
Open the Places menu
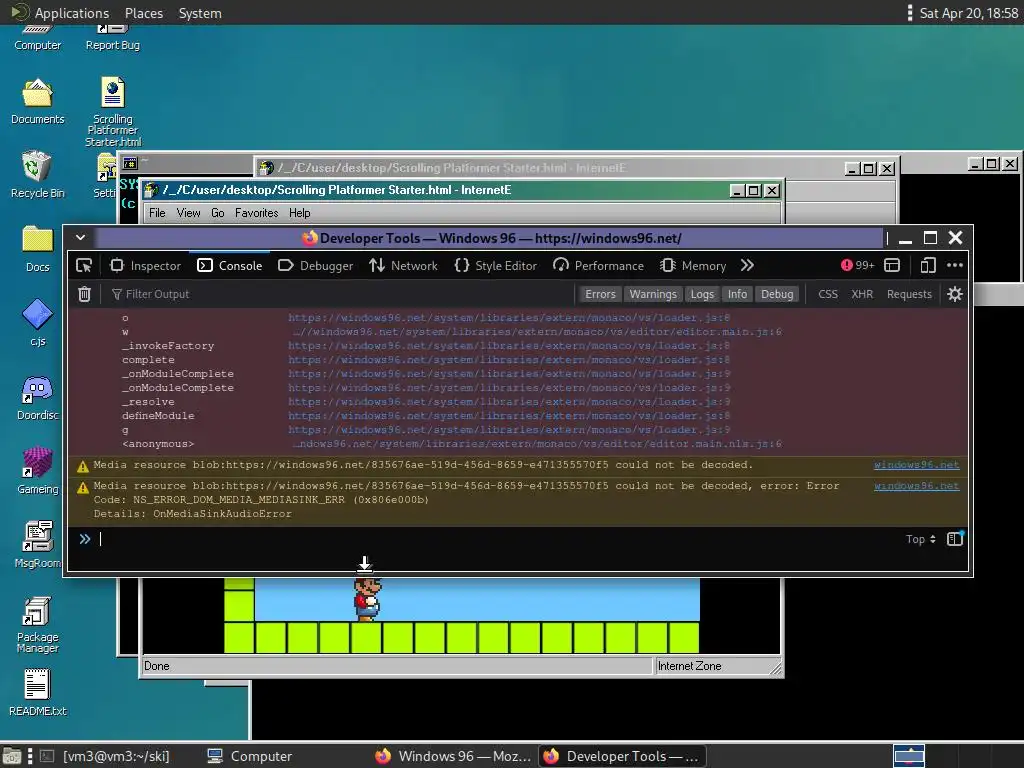click(x=144, y=12)
